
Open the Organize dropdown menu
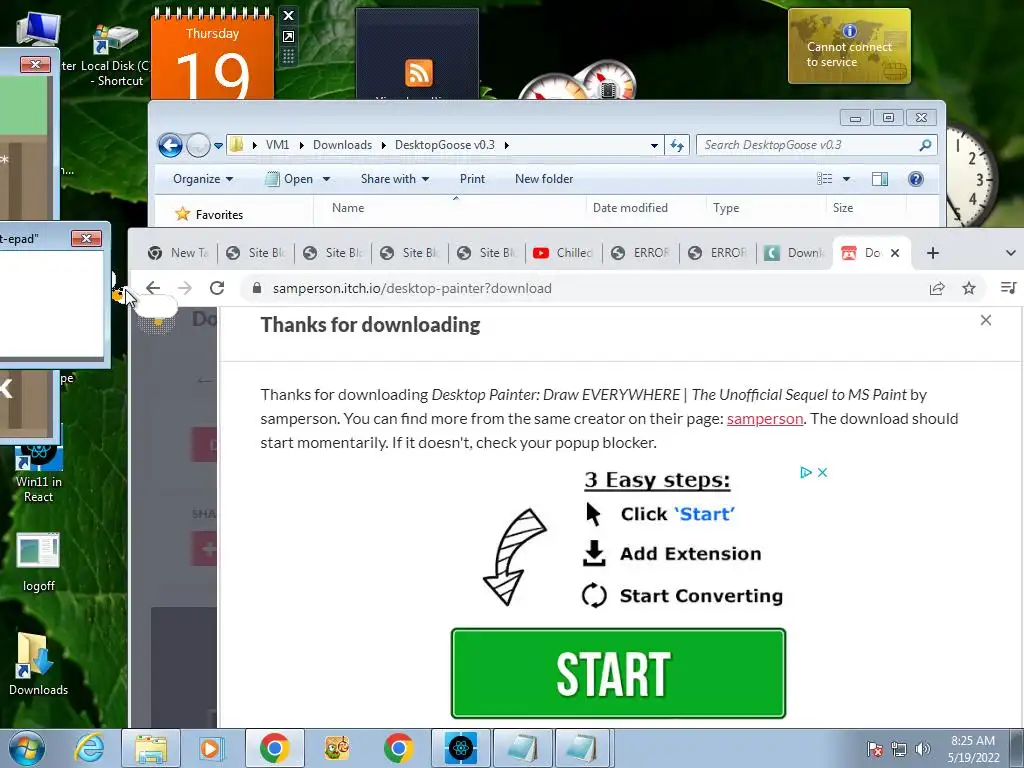[x=203, y=179]
